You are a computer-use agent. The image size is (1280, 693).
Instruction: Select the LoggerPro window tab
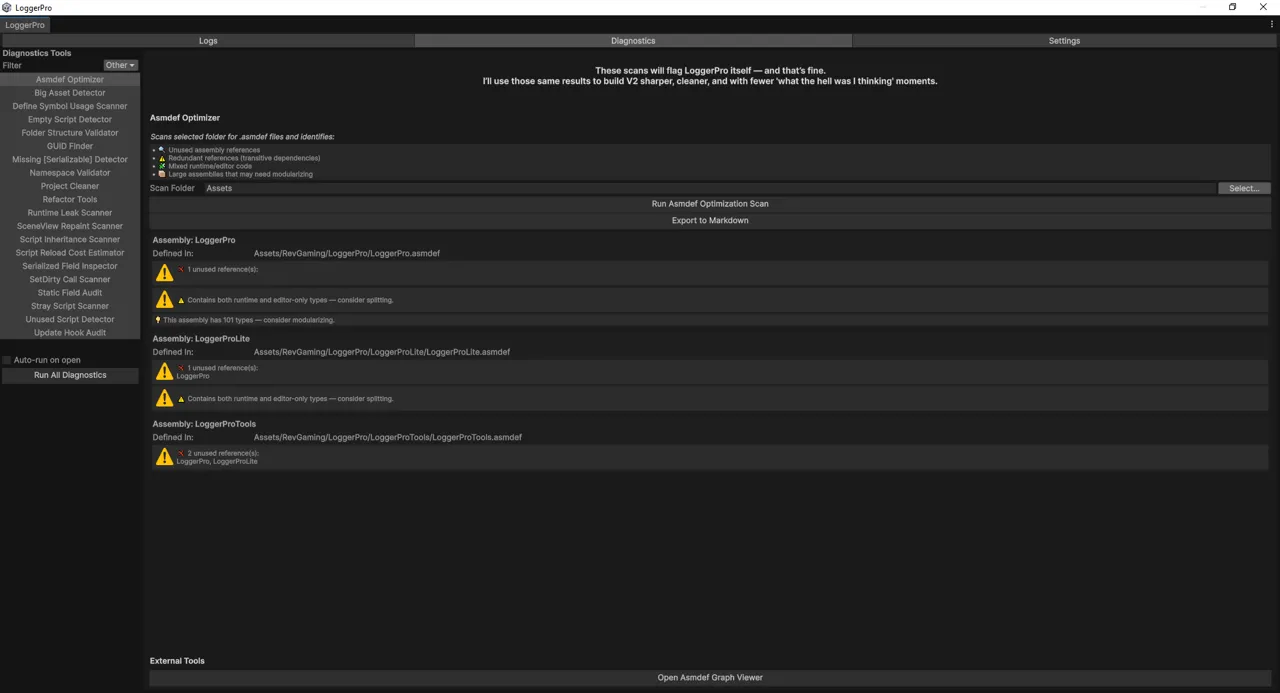(x=25, y=25)
